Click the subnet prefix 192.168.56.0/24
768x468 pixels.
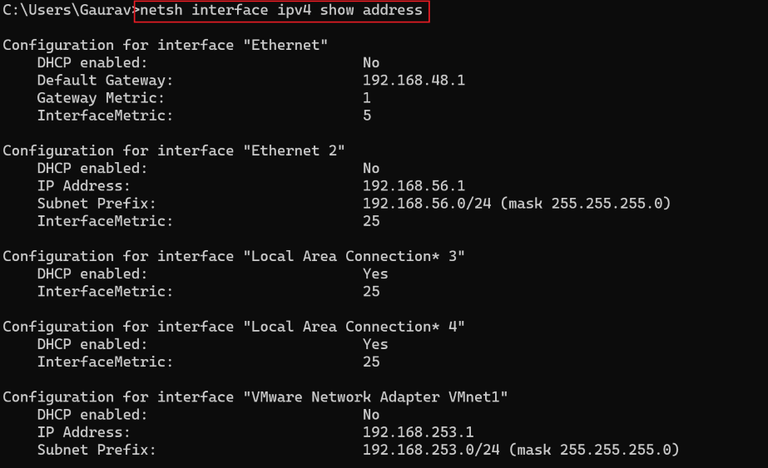pos(423,203)
